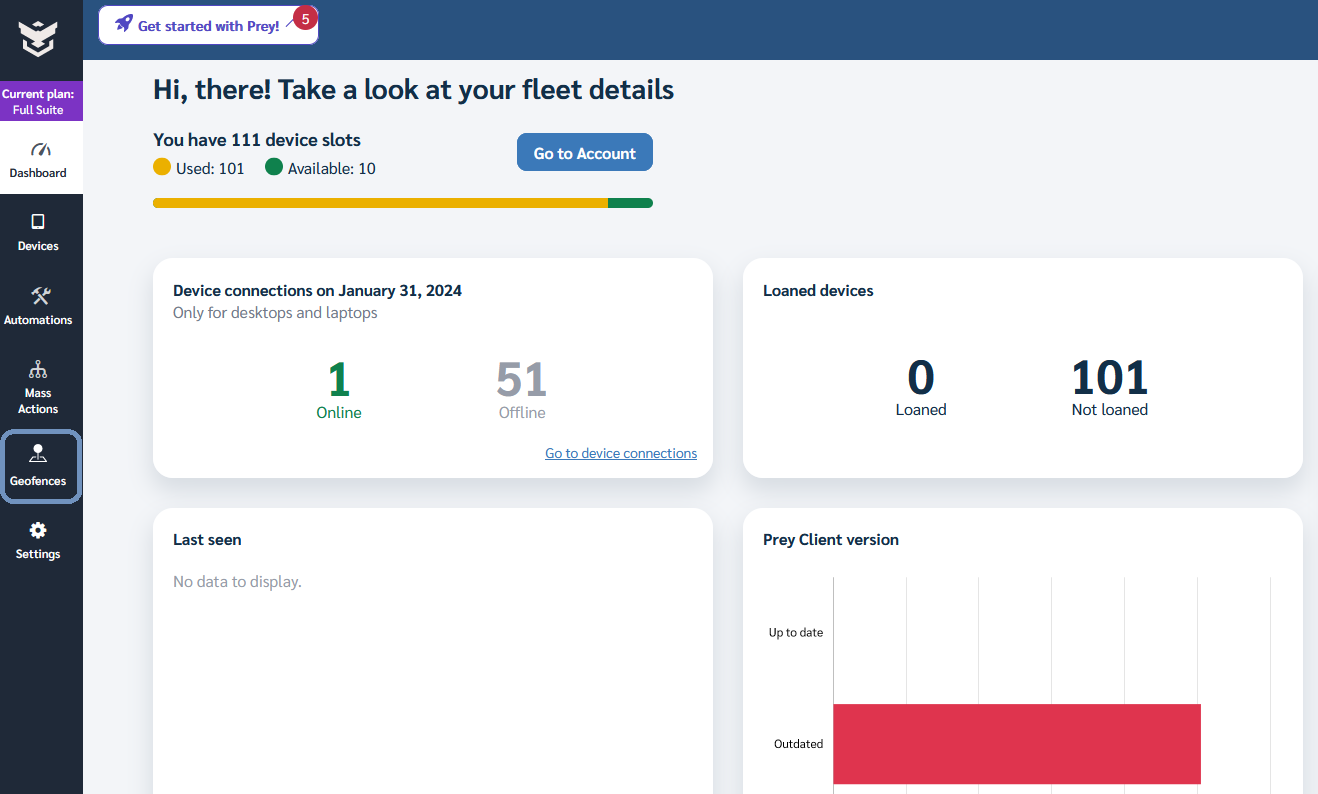This screenshot has width=1318, height=794.
Task: Click the Only for desktops and laptops subtitle
Action: click(275, 313)
